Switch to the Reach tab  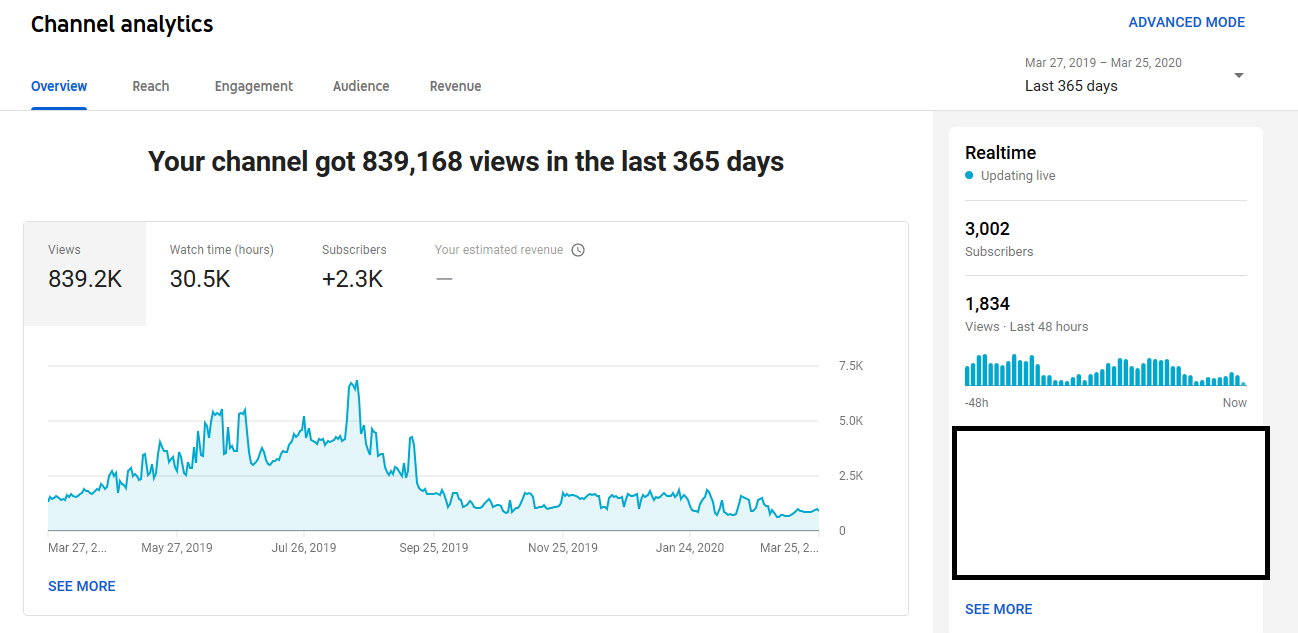click(x=151, y=86)
